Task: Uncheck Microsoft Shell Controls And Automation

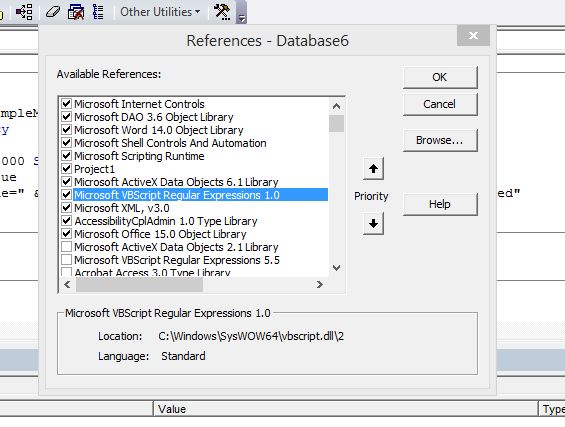Action: pos(66,143)
